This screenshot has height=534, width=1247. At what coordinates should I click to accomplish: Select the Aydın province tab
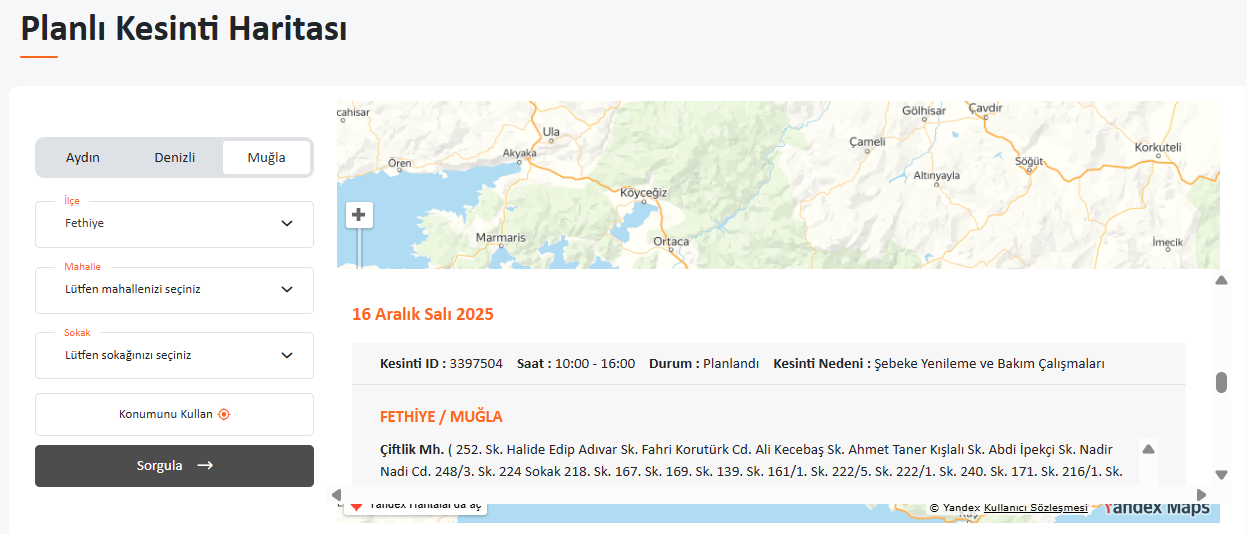pos(83,158)
